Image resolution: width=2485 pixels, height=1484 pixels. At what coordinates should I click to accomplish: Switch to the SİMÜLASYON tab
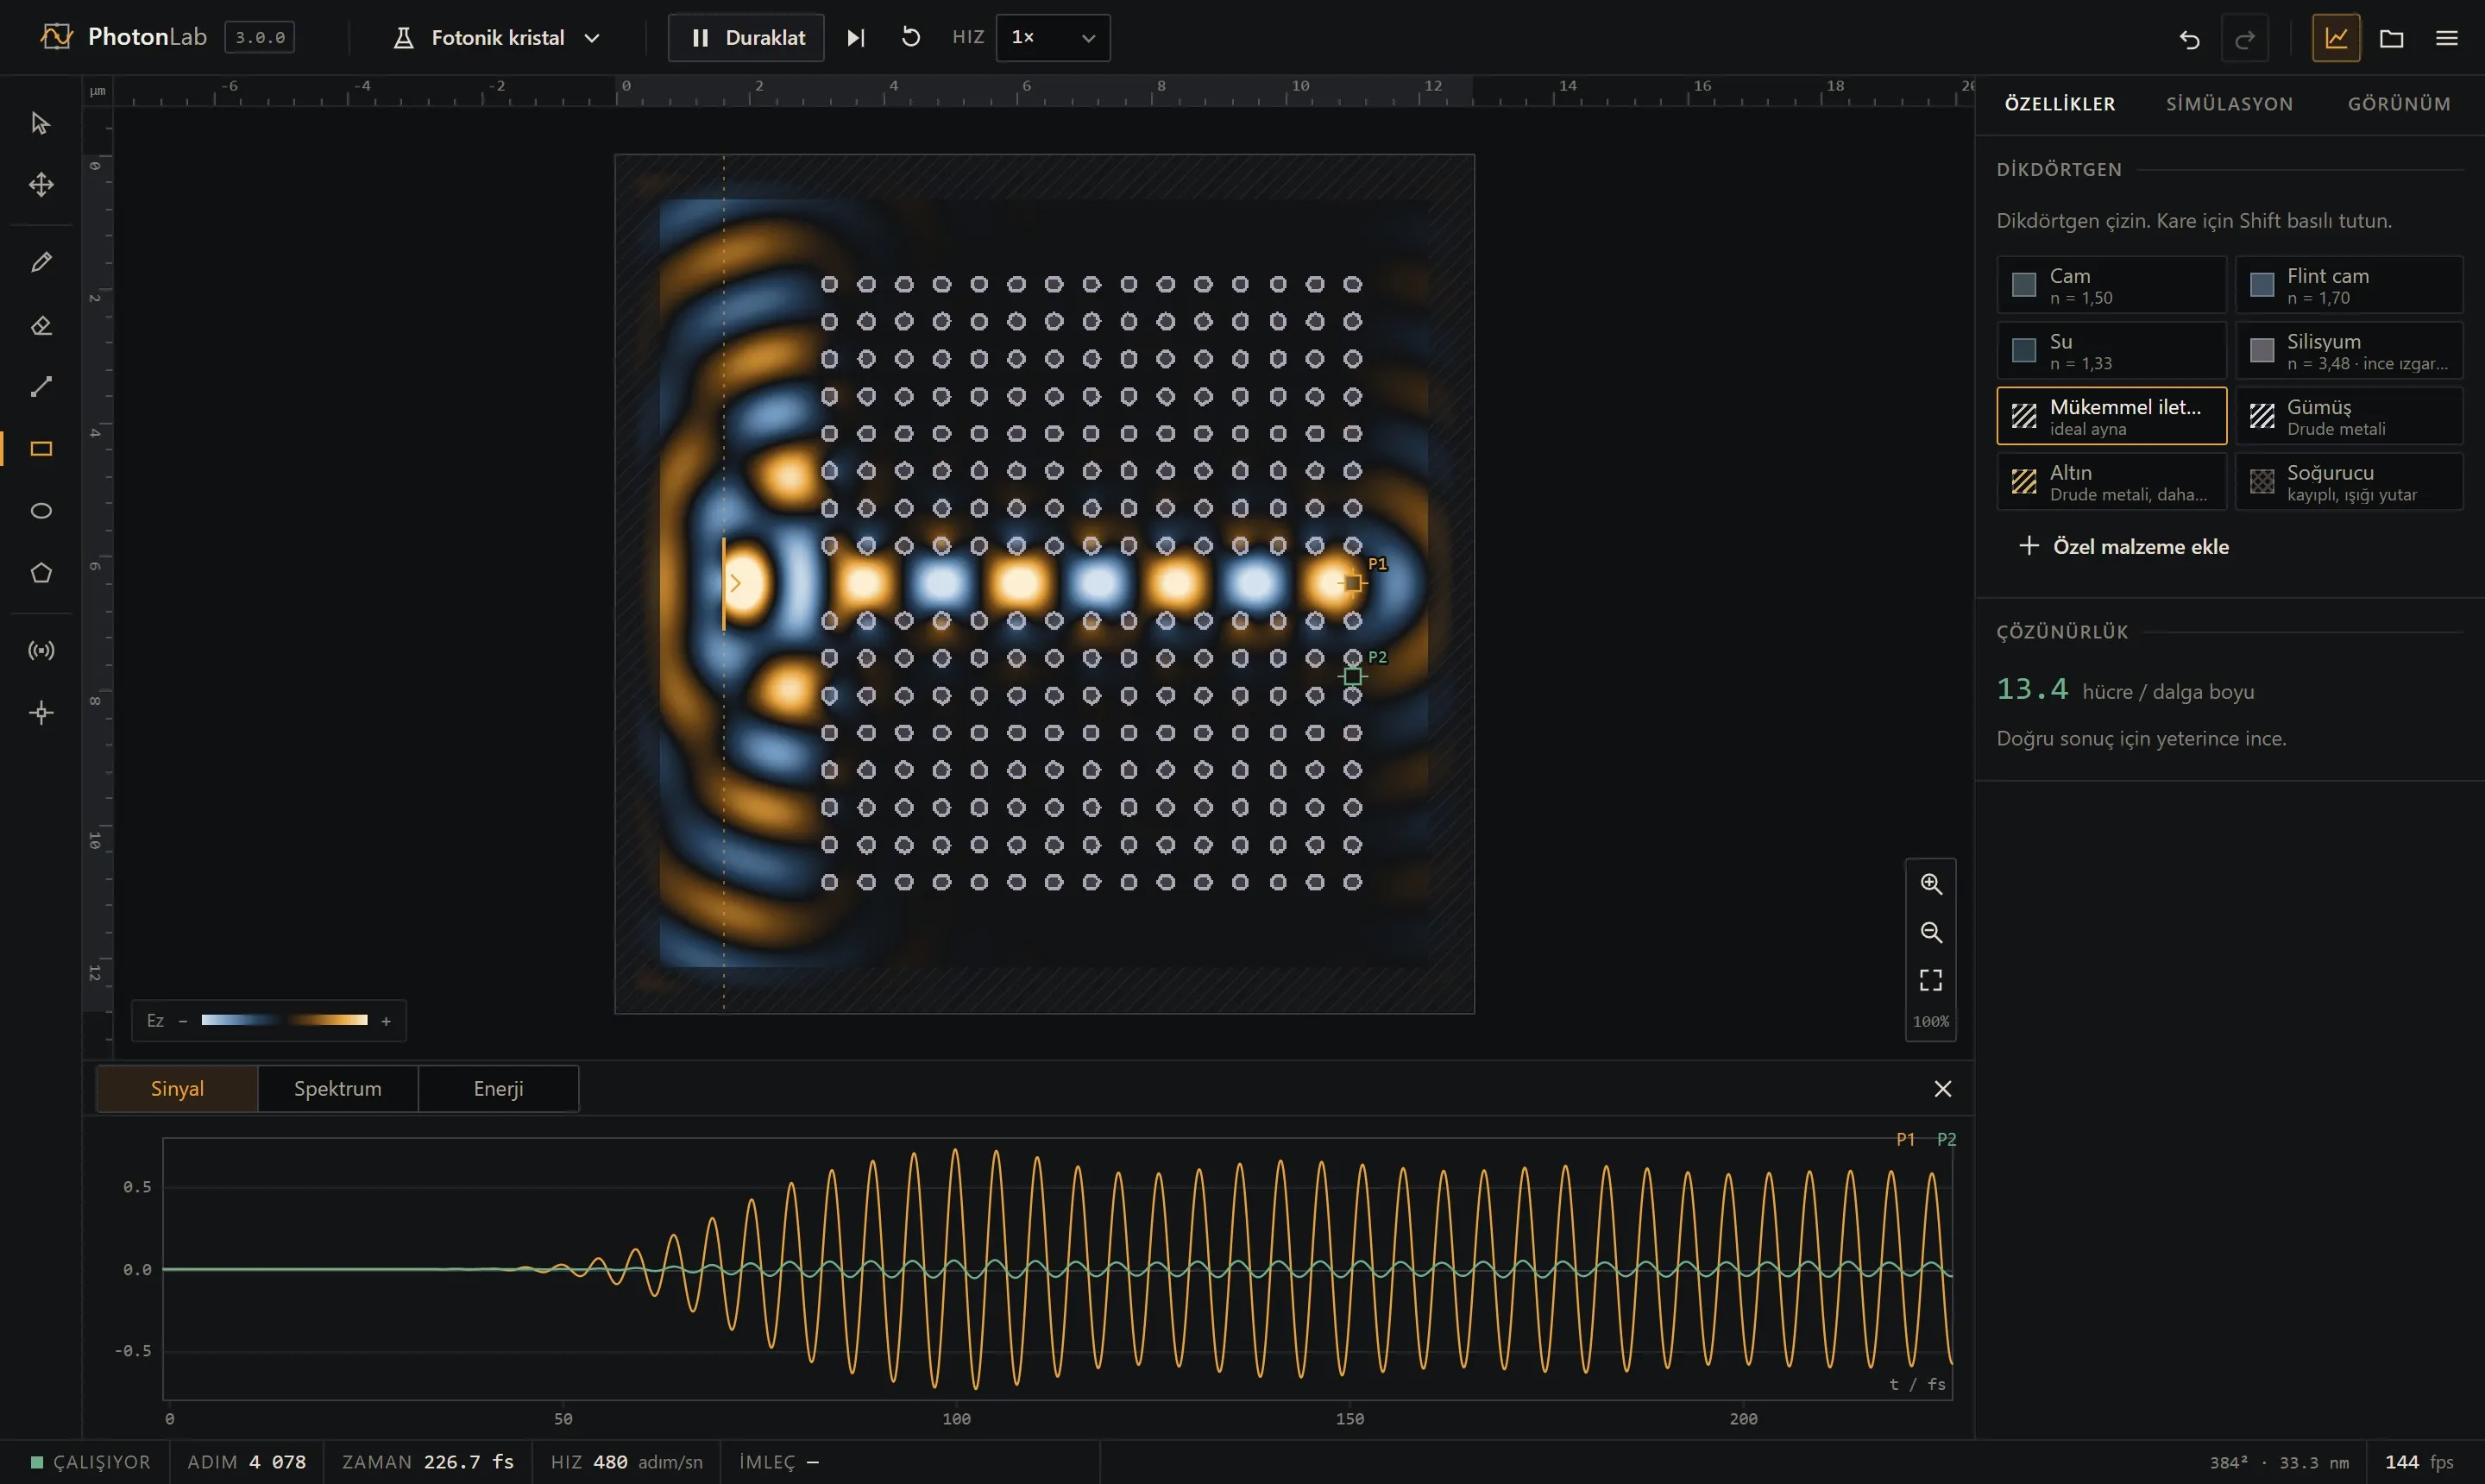pos(2229,104)
